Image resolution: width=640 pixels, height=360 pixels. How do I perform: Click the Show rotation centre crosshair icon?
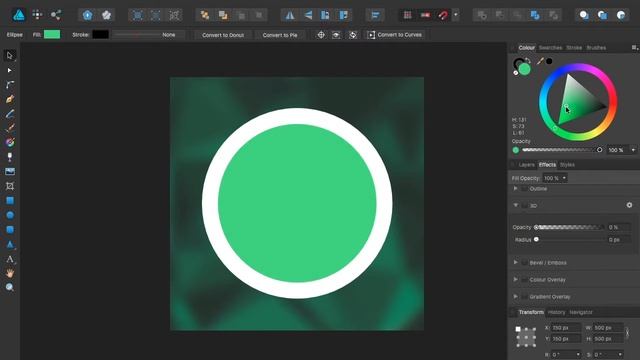[x=321, y=35]
